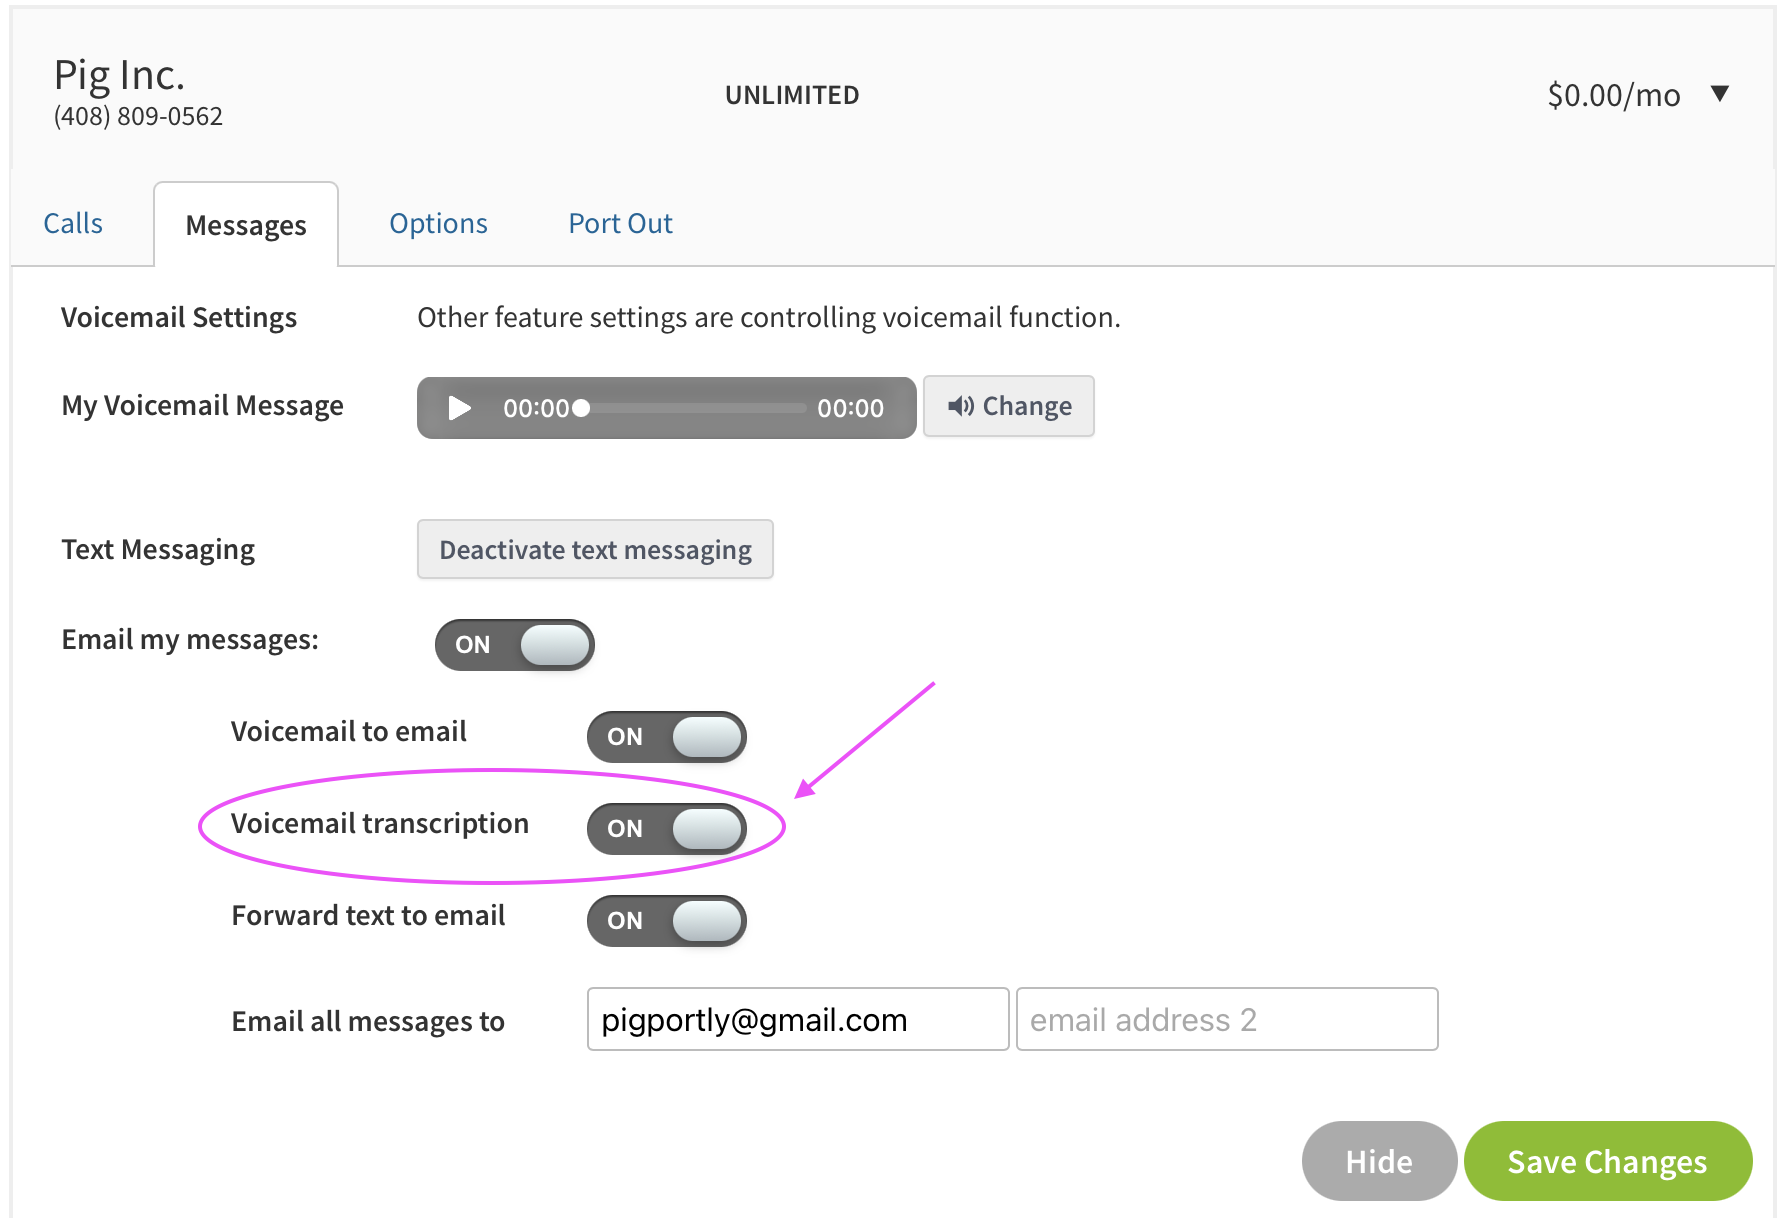This screenshot has height=1218, width=1778.
Task: Turn off Voicemail to email toggle
Action: [667, 737]
